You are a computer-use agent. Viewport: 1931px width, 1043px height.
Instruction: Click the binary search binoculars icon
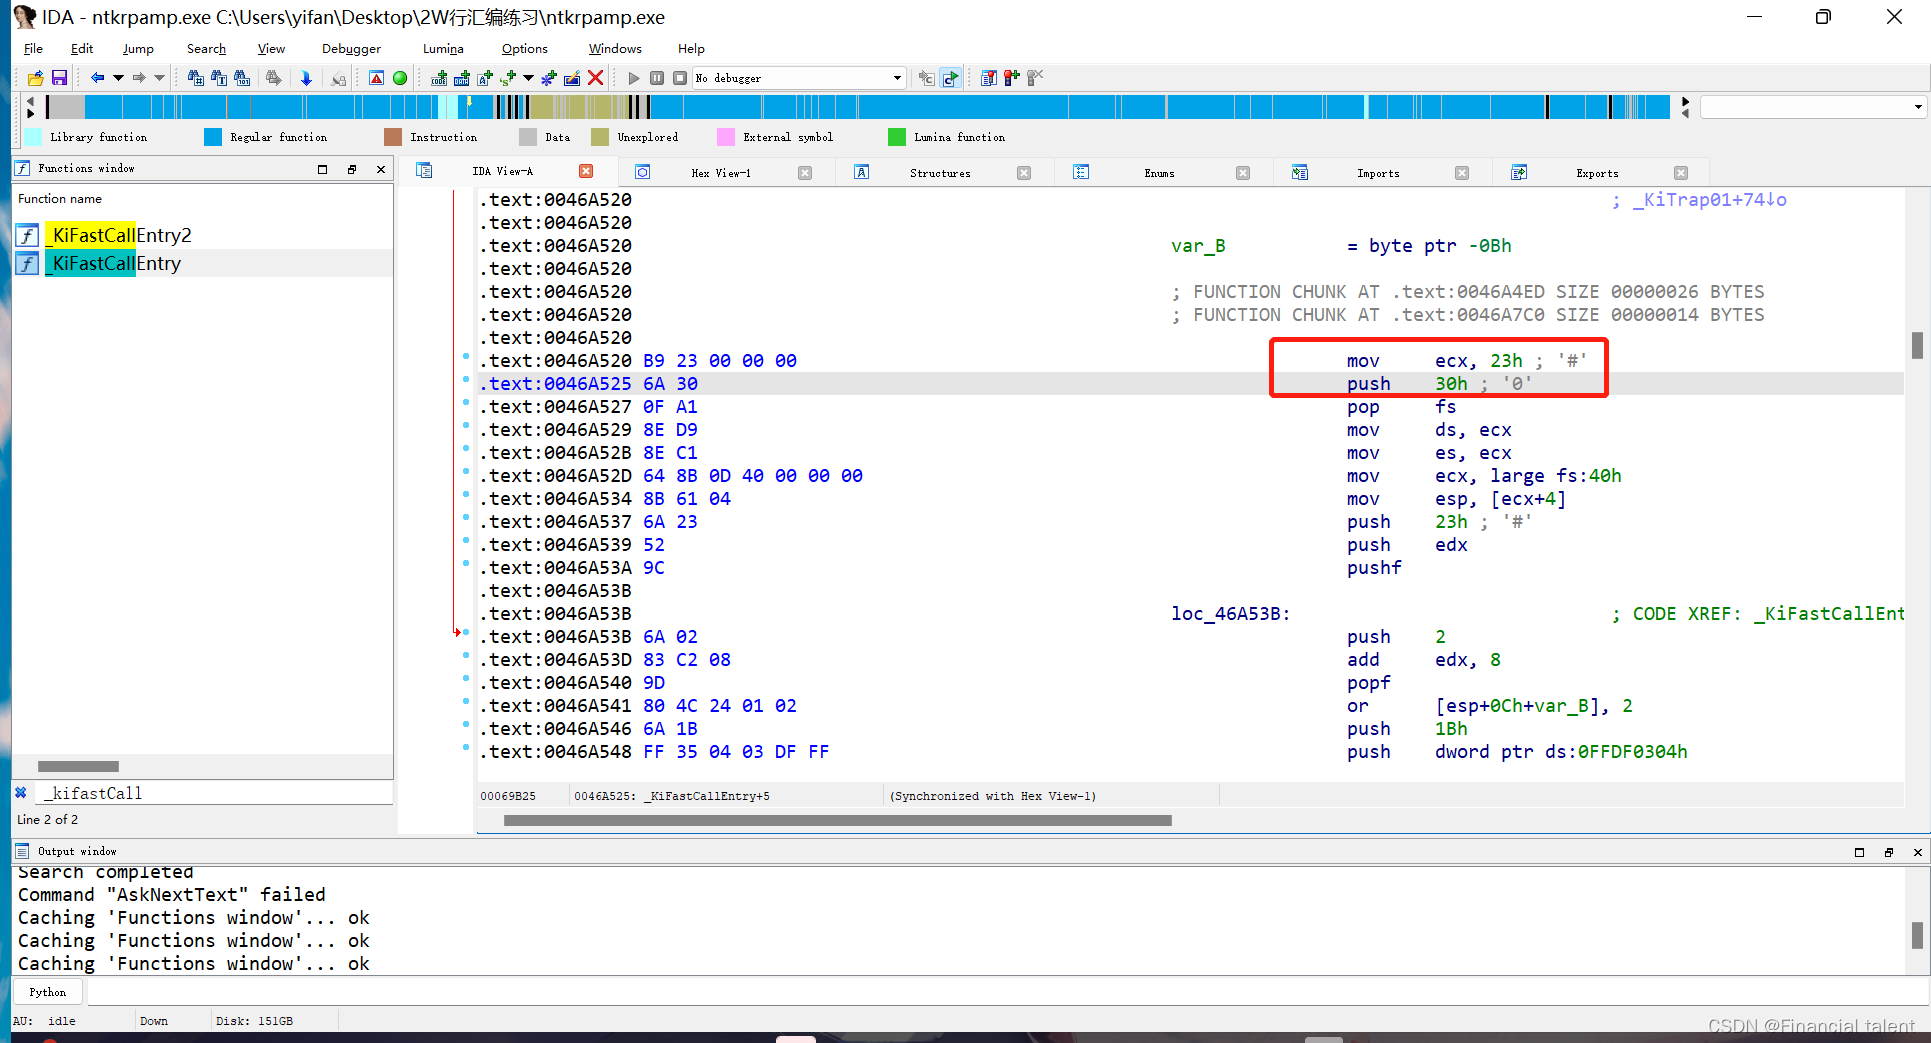(242, 78)
